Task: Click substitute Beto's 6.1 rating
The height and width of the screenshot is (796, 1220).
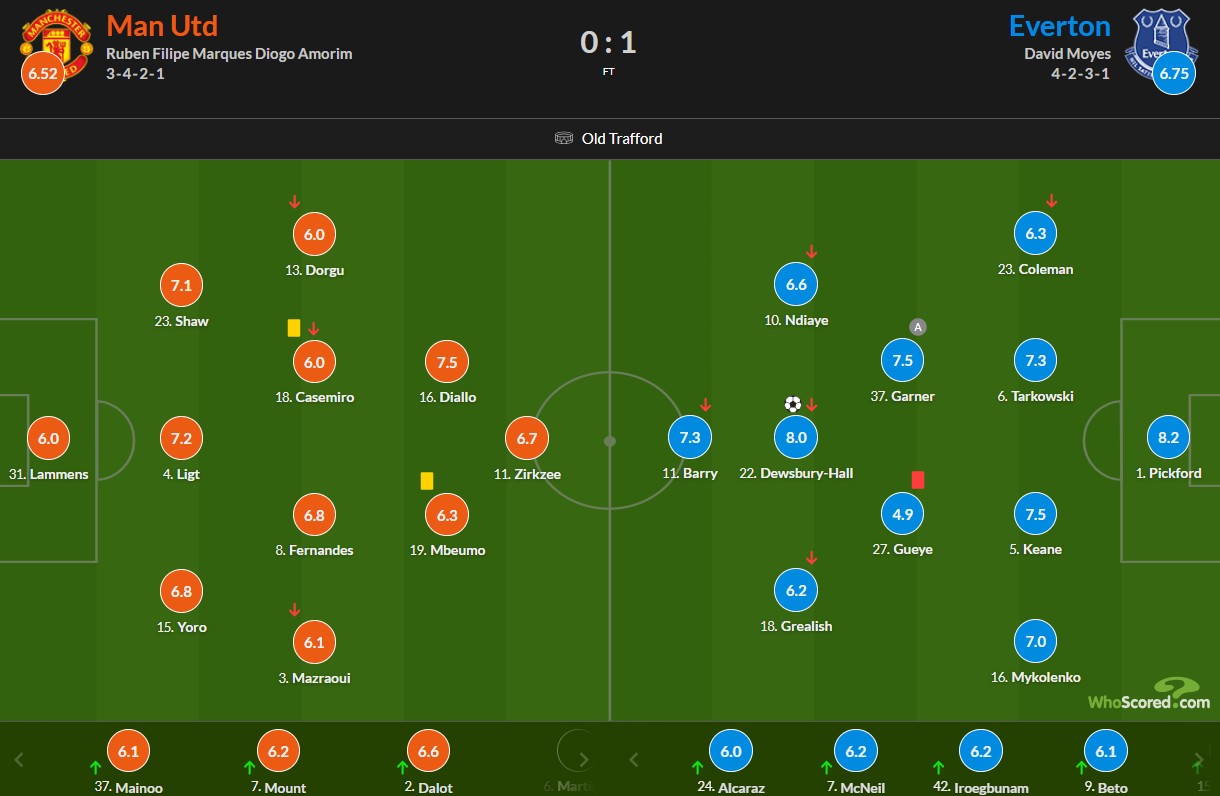Action: [x=1106, y=752]
